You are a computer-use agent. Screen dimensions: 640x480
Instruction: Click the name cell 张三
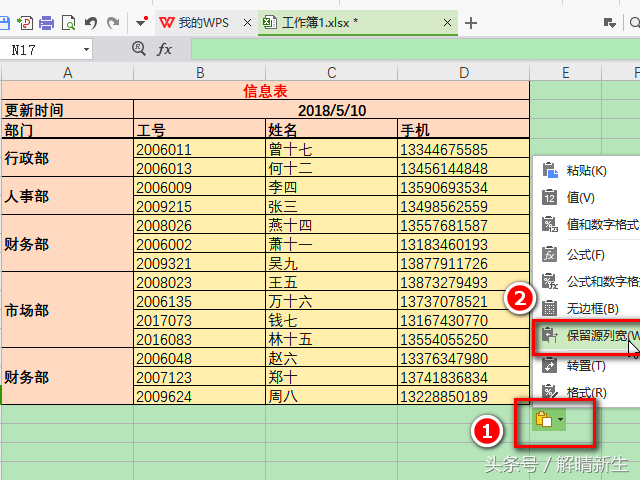331,206
